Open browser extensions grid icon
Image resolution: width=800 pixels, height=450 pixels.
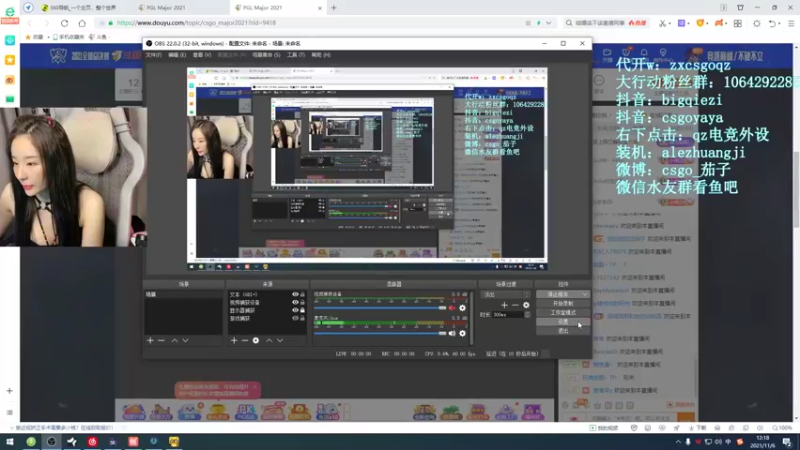[x=738, y=23]
